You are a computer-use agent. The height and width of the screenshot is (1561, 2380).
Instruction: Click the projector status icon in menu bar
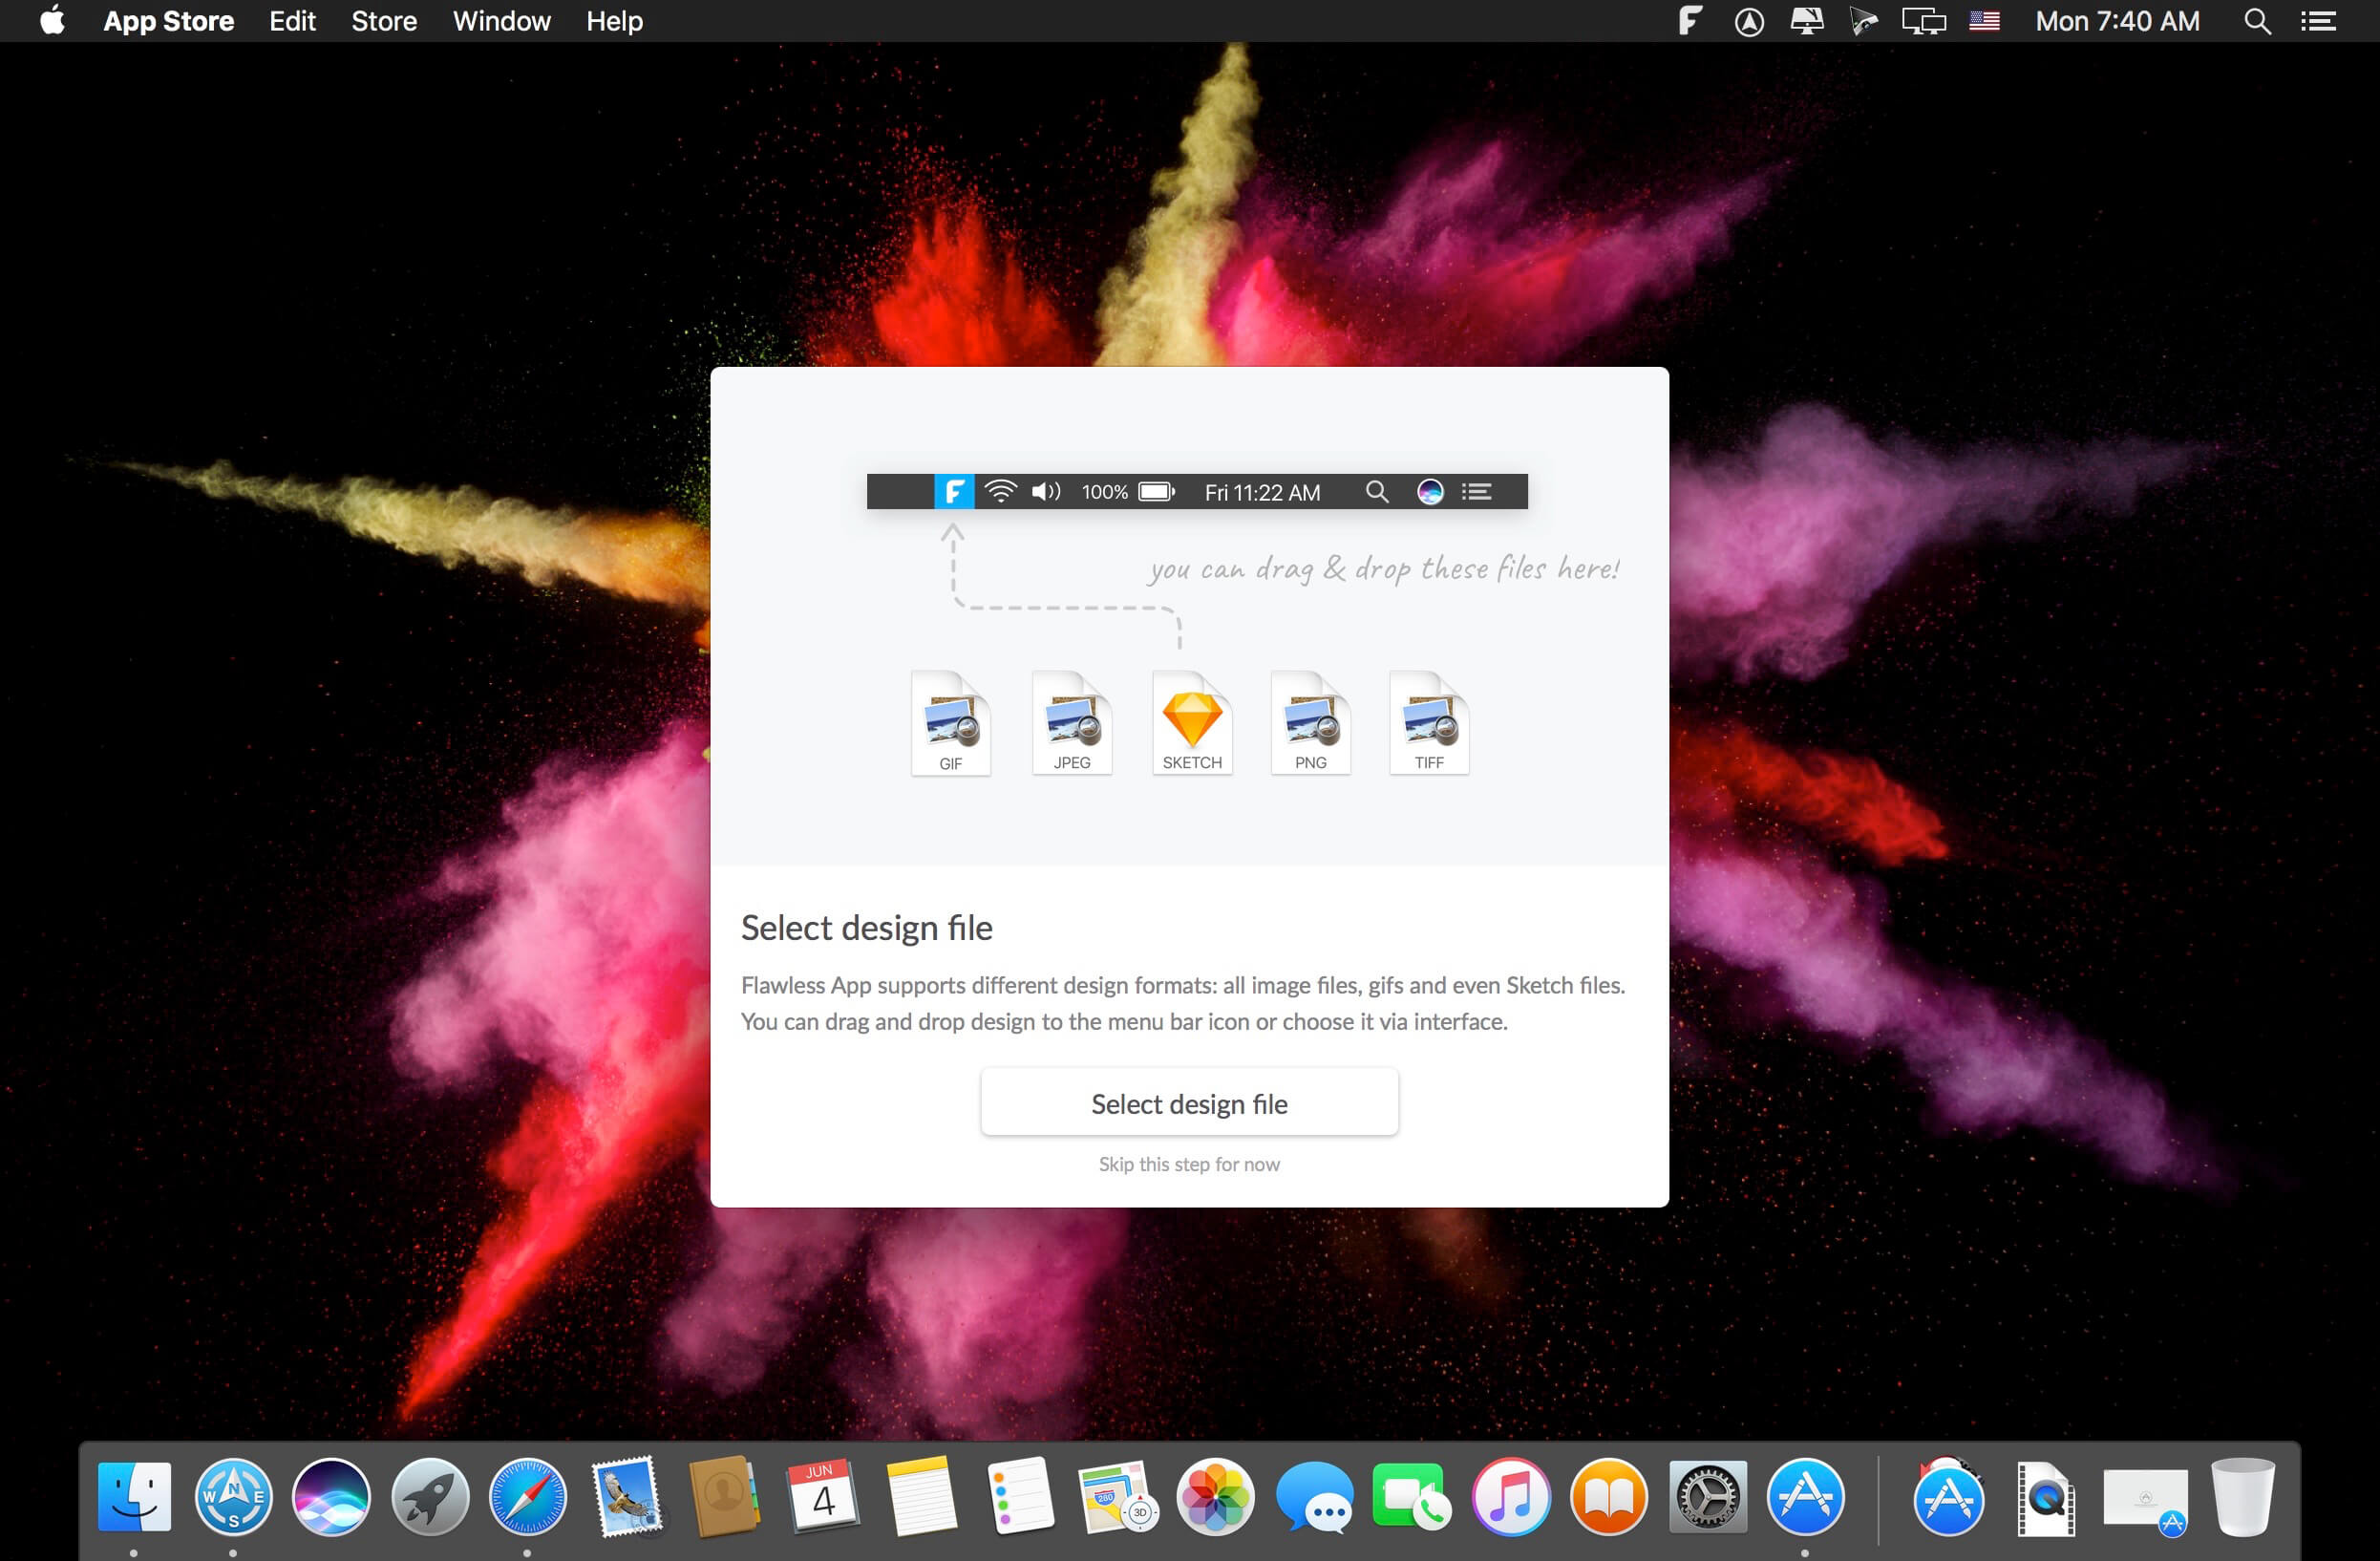(1864, 21)
